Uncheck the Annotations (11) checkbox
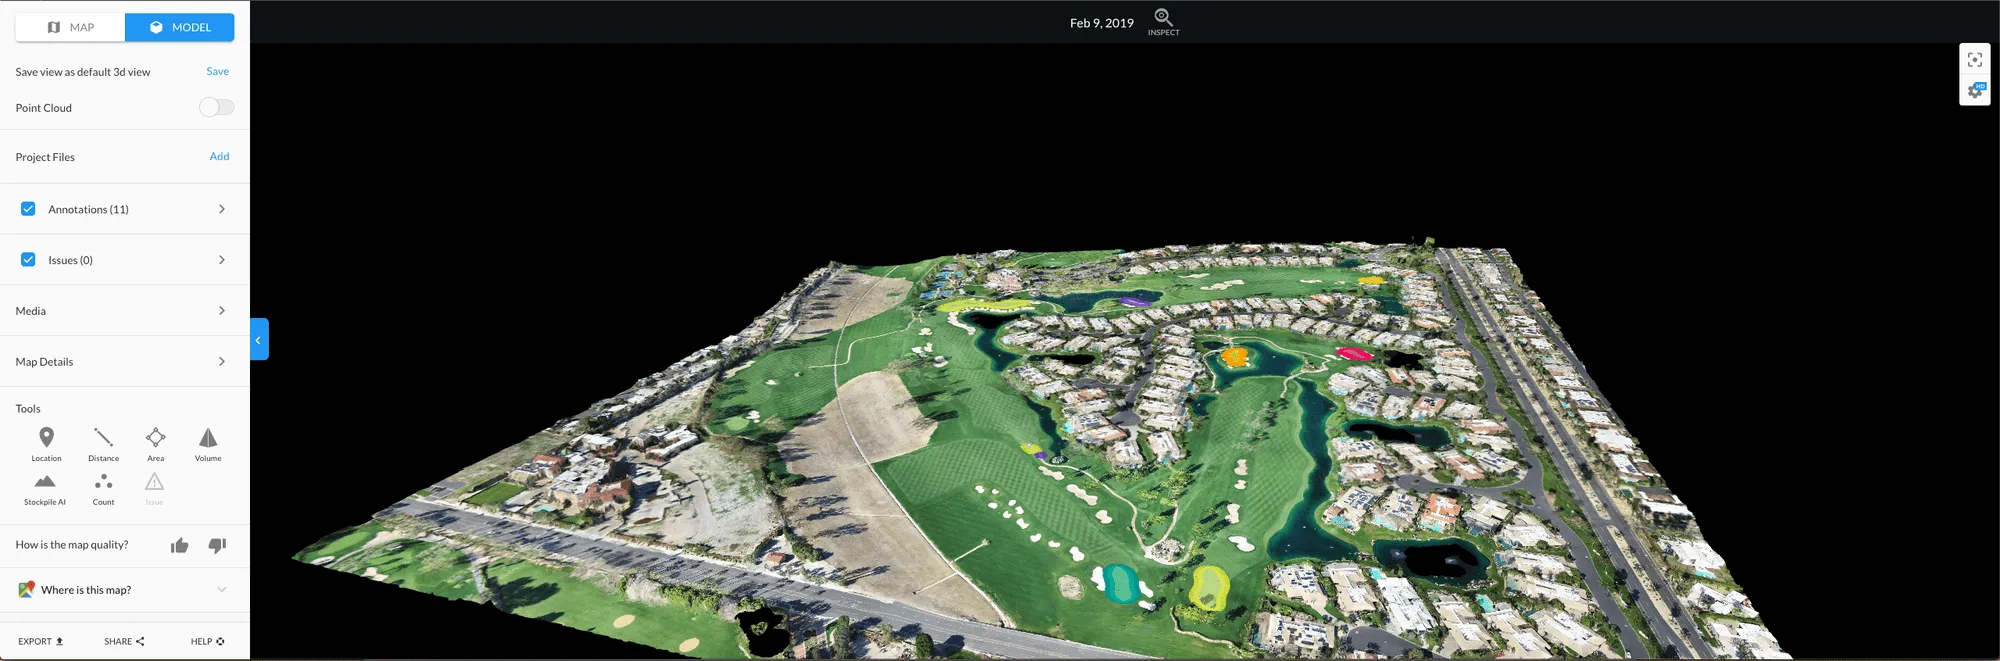The width and height of the screenshot is (2000, 661). [x=28, y=209]
